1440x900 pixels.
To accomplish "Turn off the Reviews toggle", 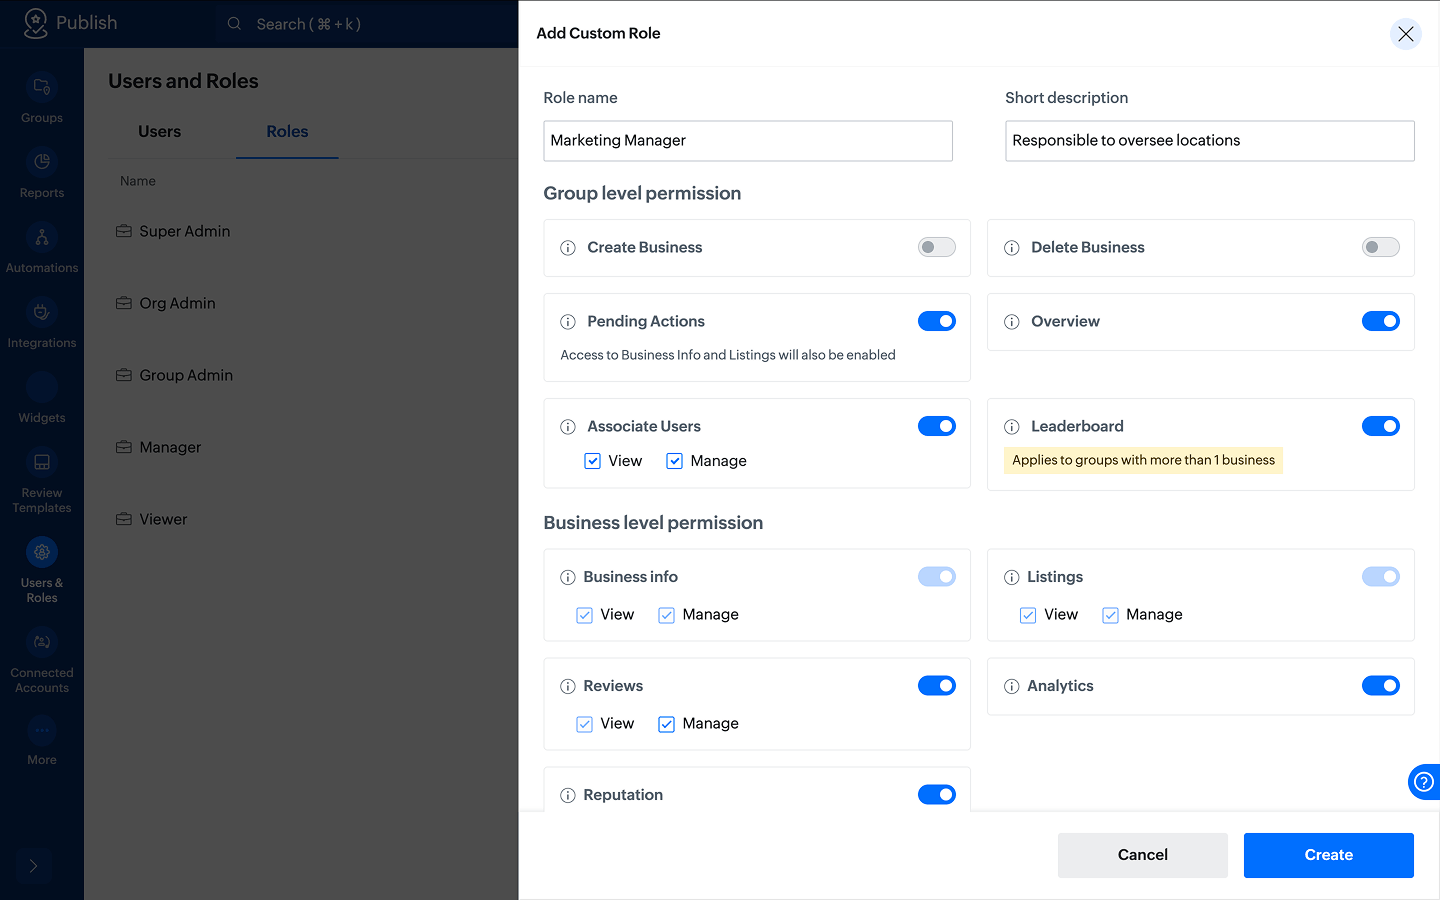I will pyautogui.click(x=937, y=685).
